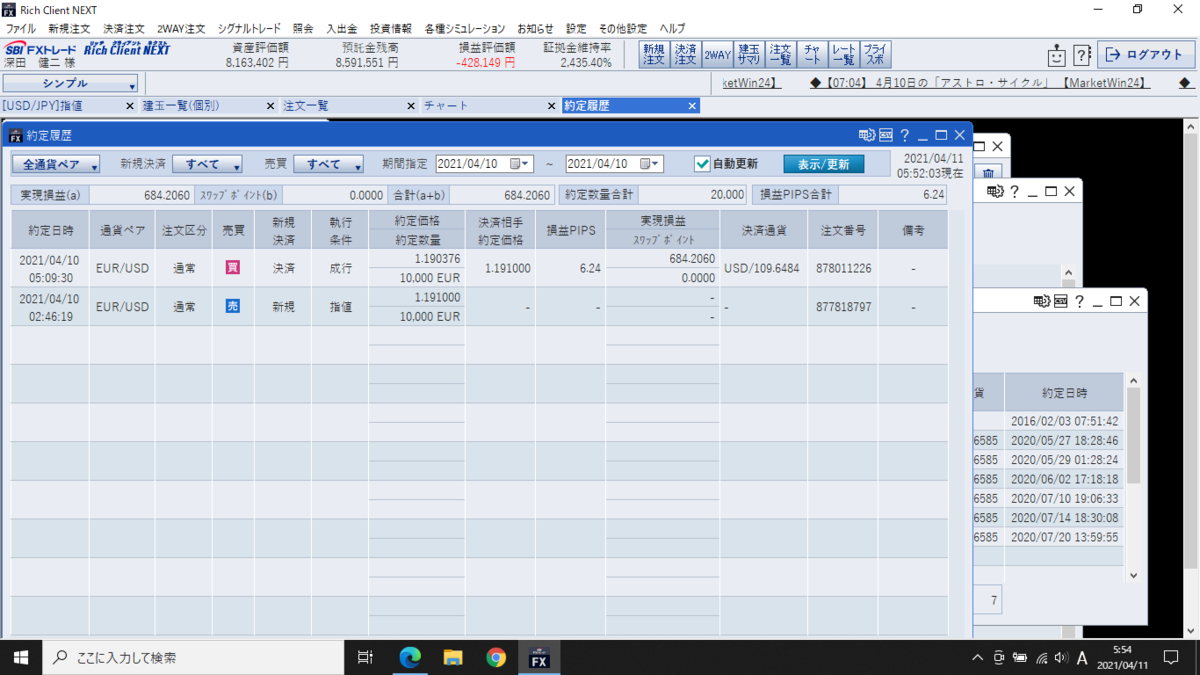
Task: Select the realized profit value 684.2060 in first row
Action: point(691,258)
